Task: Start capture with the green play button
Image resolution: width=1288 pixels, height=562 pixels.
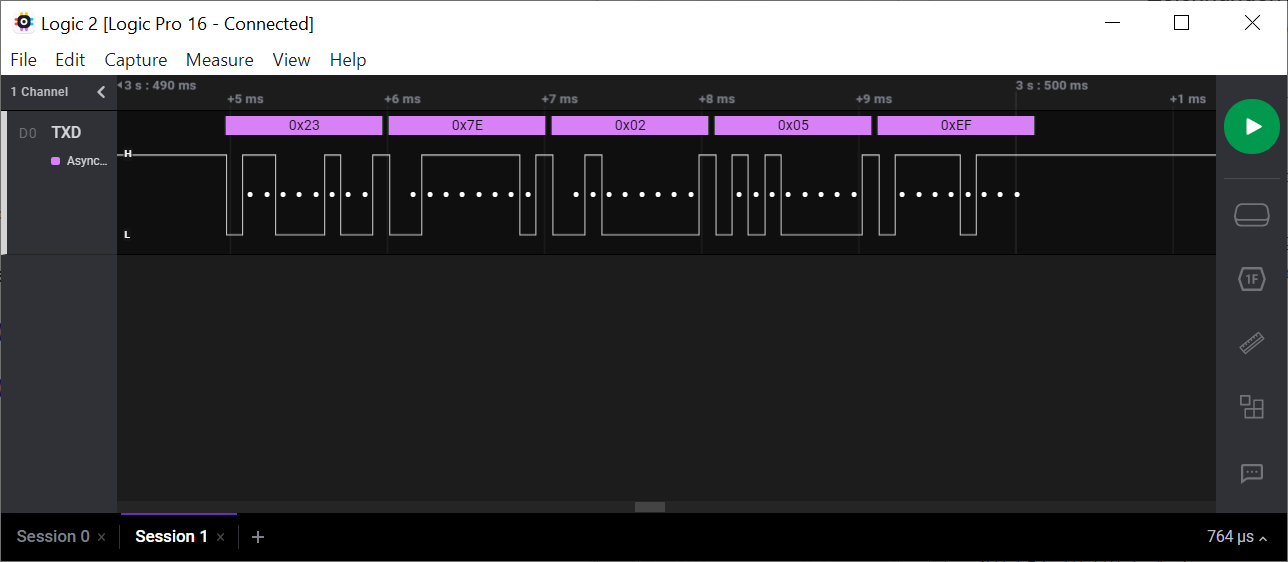Action: coord(1252,126)
